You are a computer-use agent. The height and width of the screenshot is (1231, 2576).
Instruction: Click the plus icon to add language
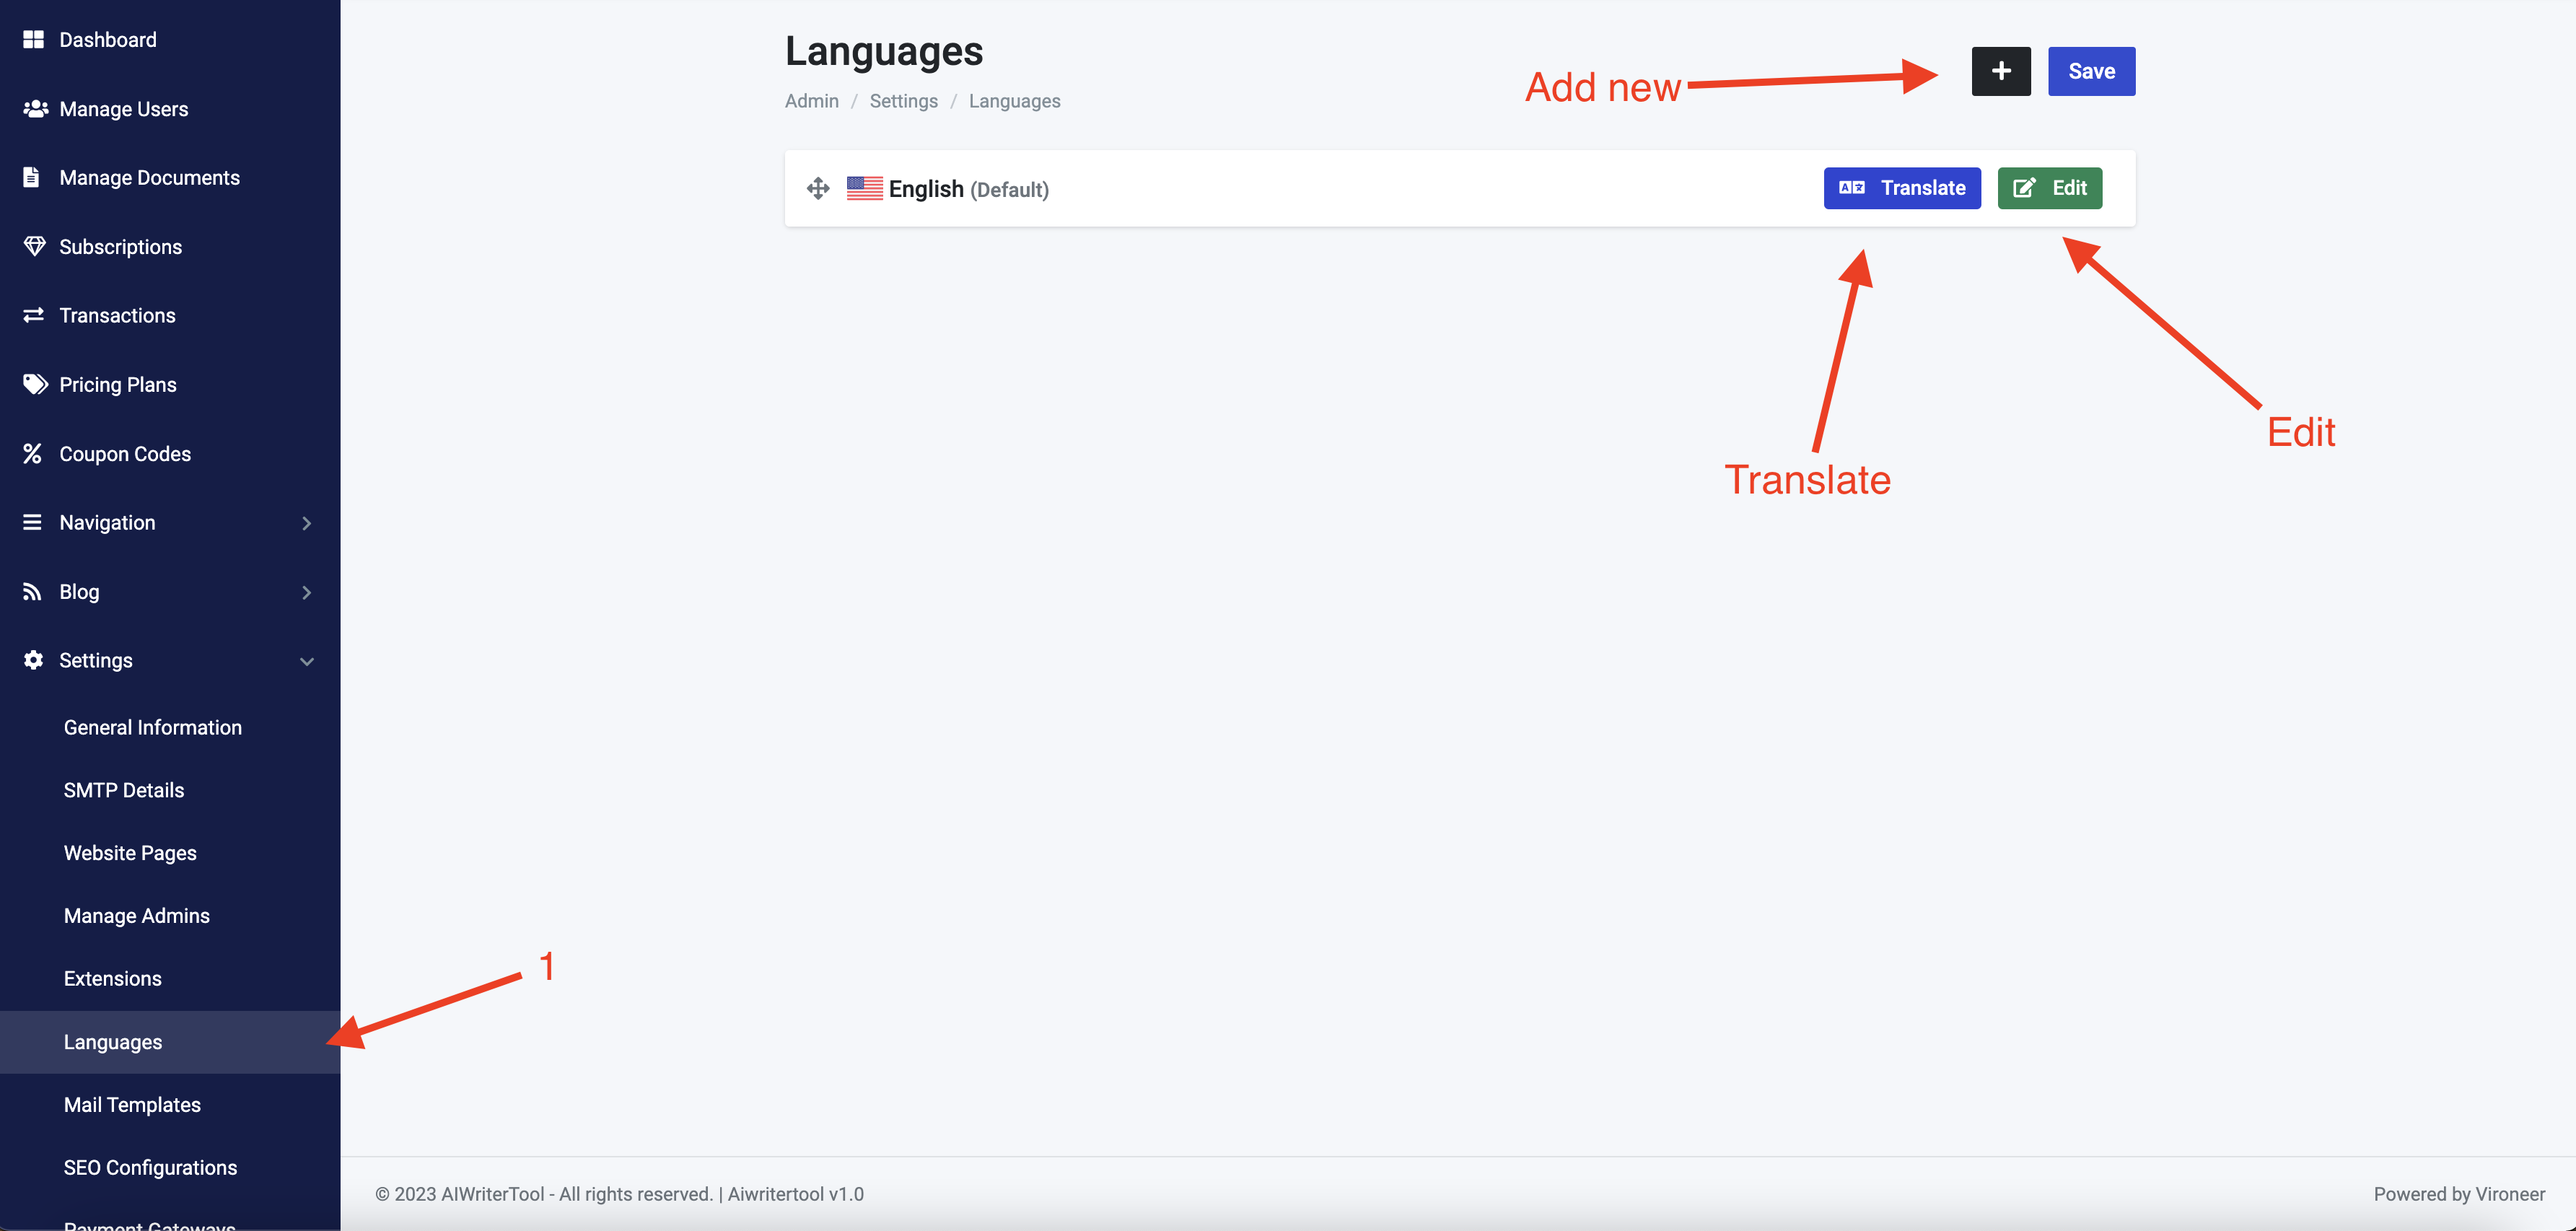tap(2000, 71)
